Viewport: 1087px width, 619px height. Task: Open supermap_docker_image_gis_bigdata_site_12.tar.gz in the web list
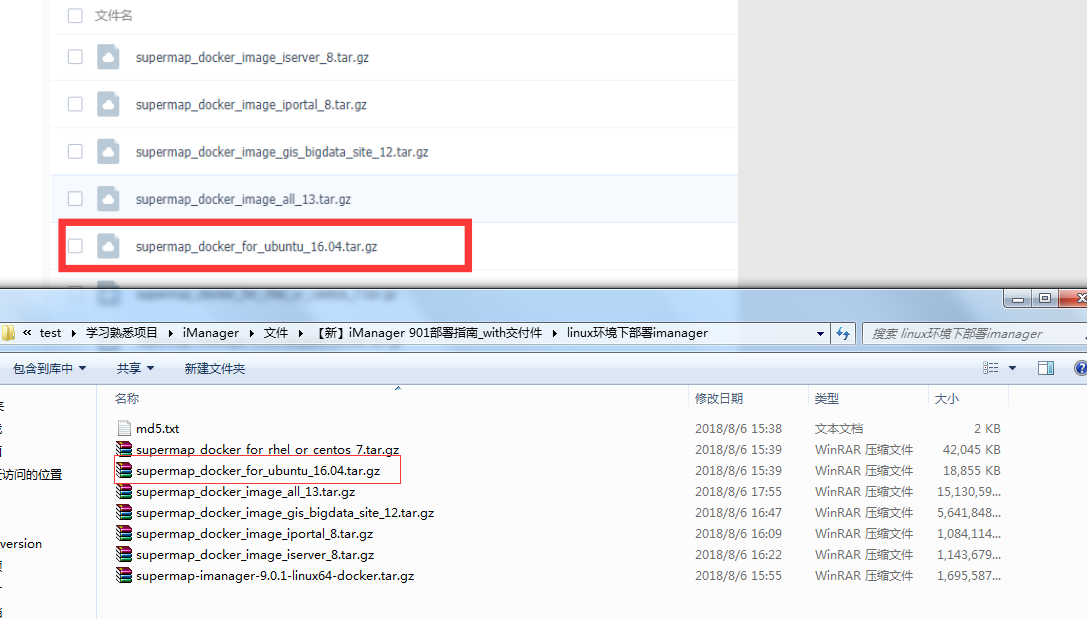282,152
